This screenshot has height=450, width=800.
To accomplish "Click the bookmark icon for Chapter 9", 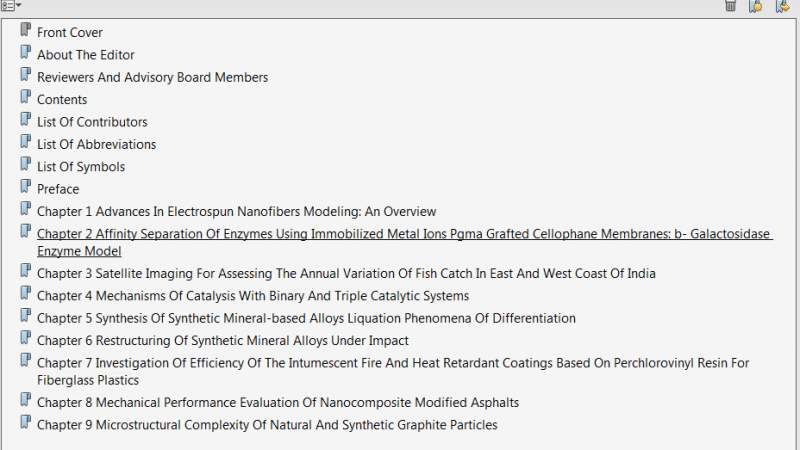I will click(26, 423).
